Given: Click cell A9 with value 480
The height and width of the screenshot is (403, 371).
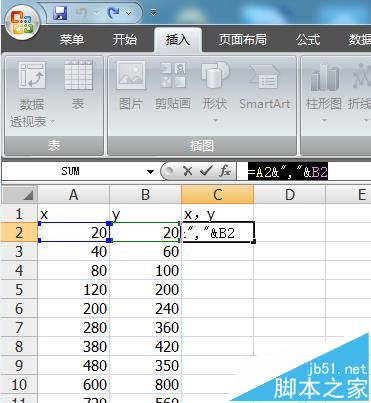Looking at the screenshot, I should pyautogui.click(x=74, y=365).
